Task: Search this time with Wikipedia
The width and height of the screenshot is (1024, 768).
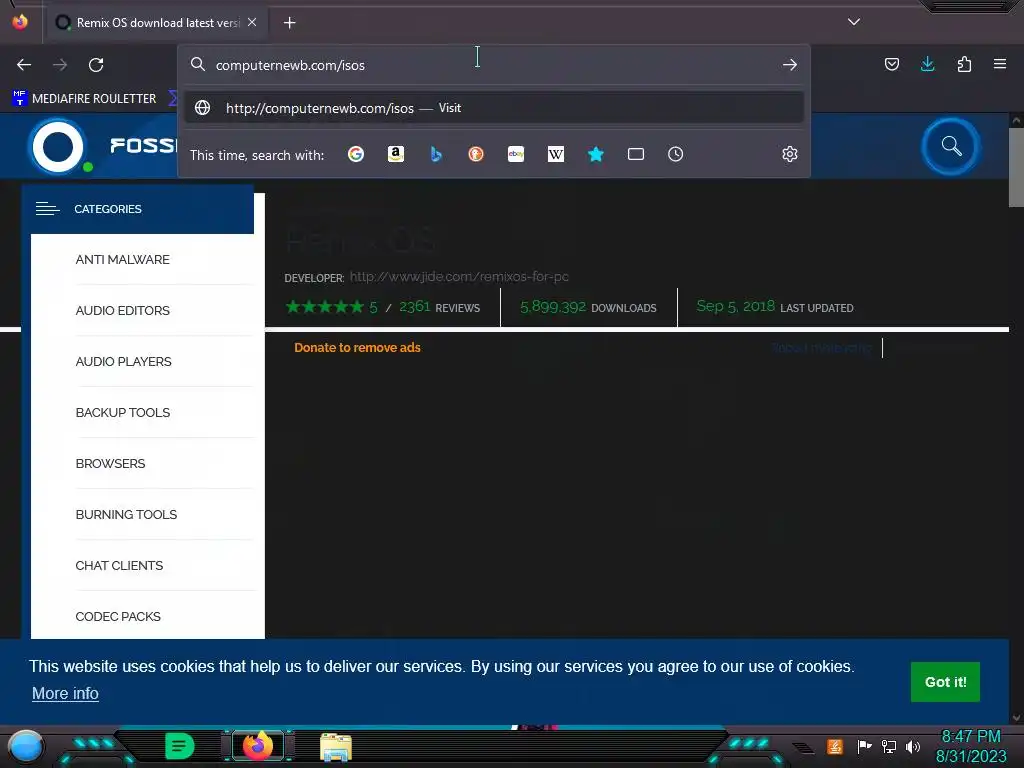Action: [556, 154]
